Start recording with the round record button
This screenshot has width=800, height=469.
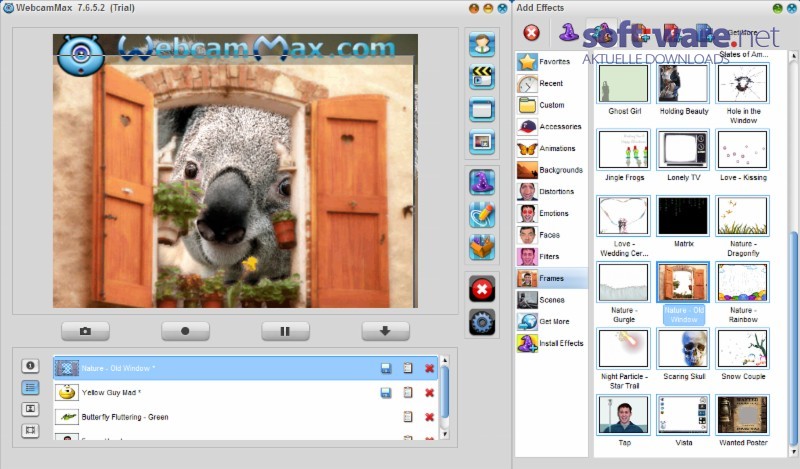click(185, 331)
